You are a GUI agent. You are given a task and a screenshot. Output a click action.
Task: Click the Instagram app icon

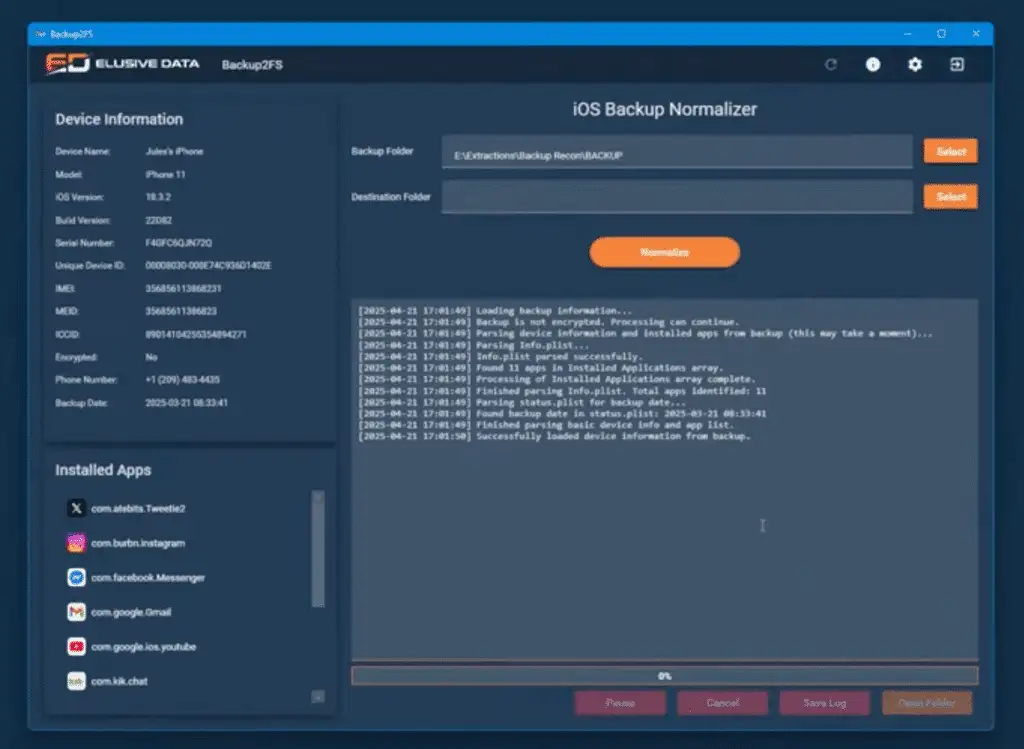point(77,543)
